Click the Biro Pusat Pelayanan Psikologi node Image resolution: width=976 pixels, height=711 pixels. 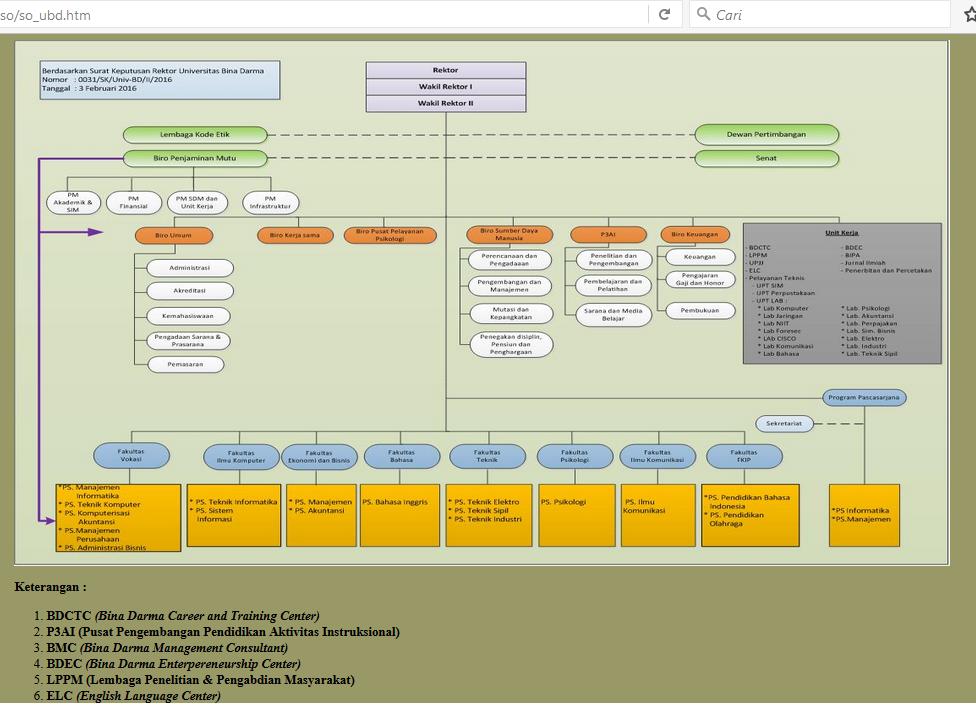[390, 235]
